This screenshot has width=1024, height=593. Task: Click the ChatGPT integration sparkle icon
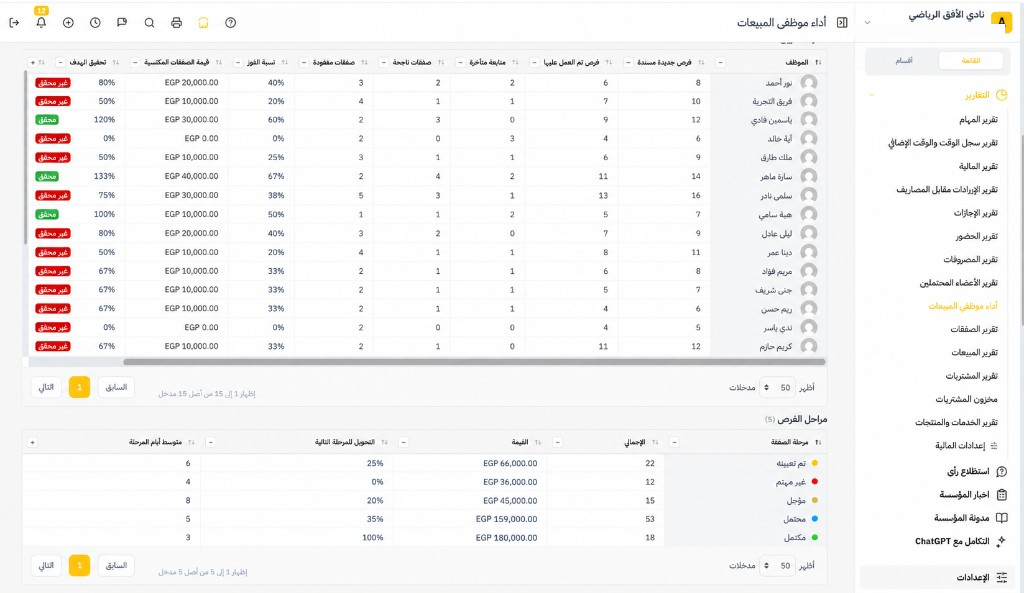pyautogui.click(x=1001, y=541)
